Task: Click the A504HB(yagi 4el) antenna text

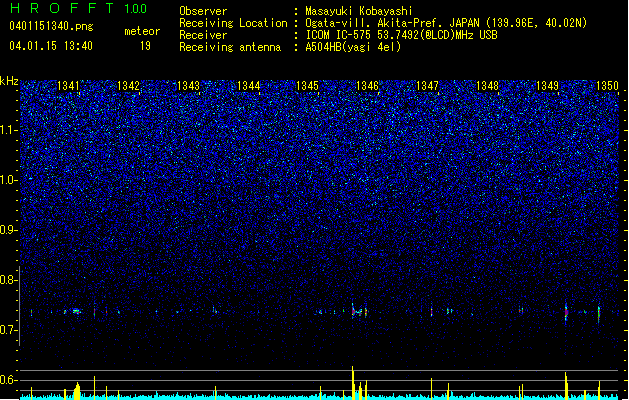Action: point(353,47)
